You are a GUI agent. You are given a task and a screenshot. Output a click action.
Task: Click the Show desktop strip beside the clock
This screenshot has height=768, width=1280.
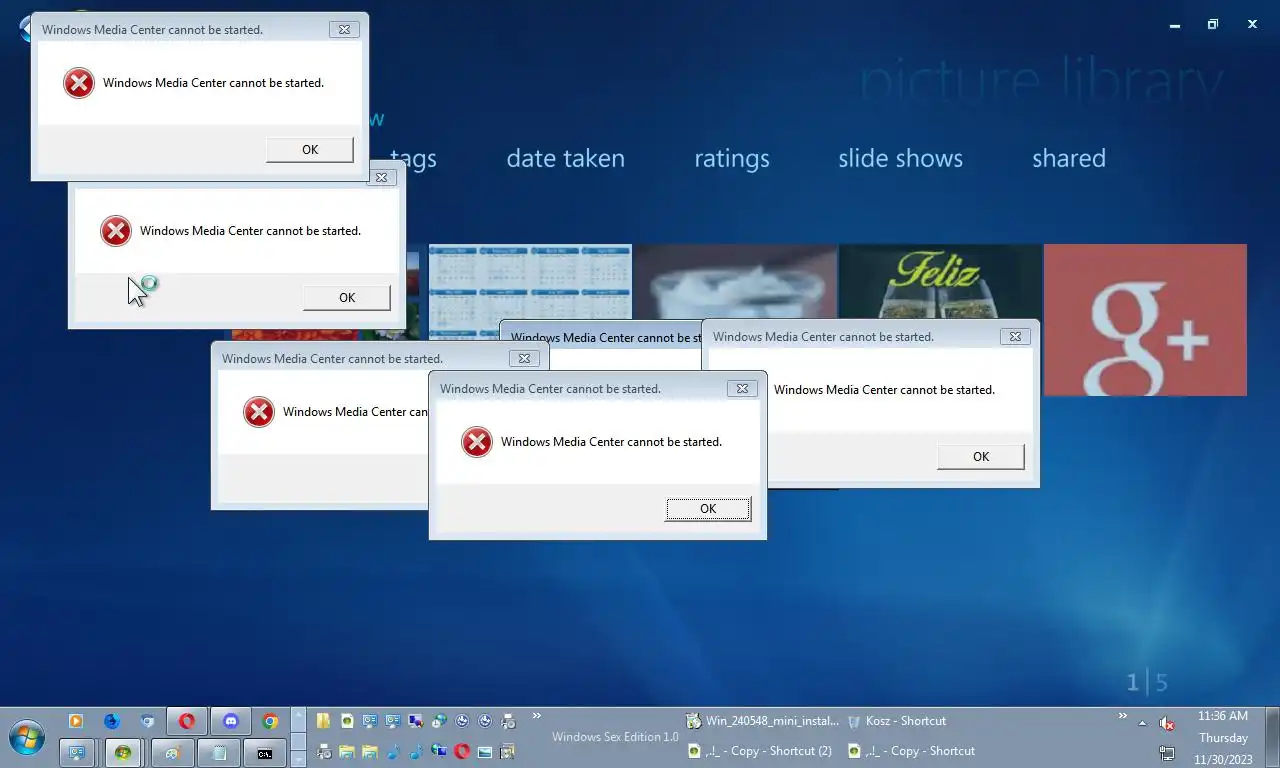point(1272,738)
